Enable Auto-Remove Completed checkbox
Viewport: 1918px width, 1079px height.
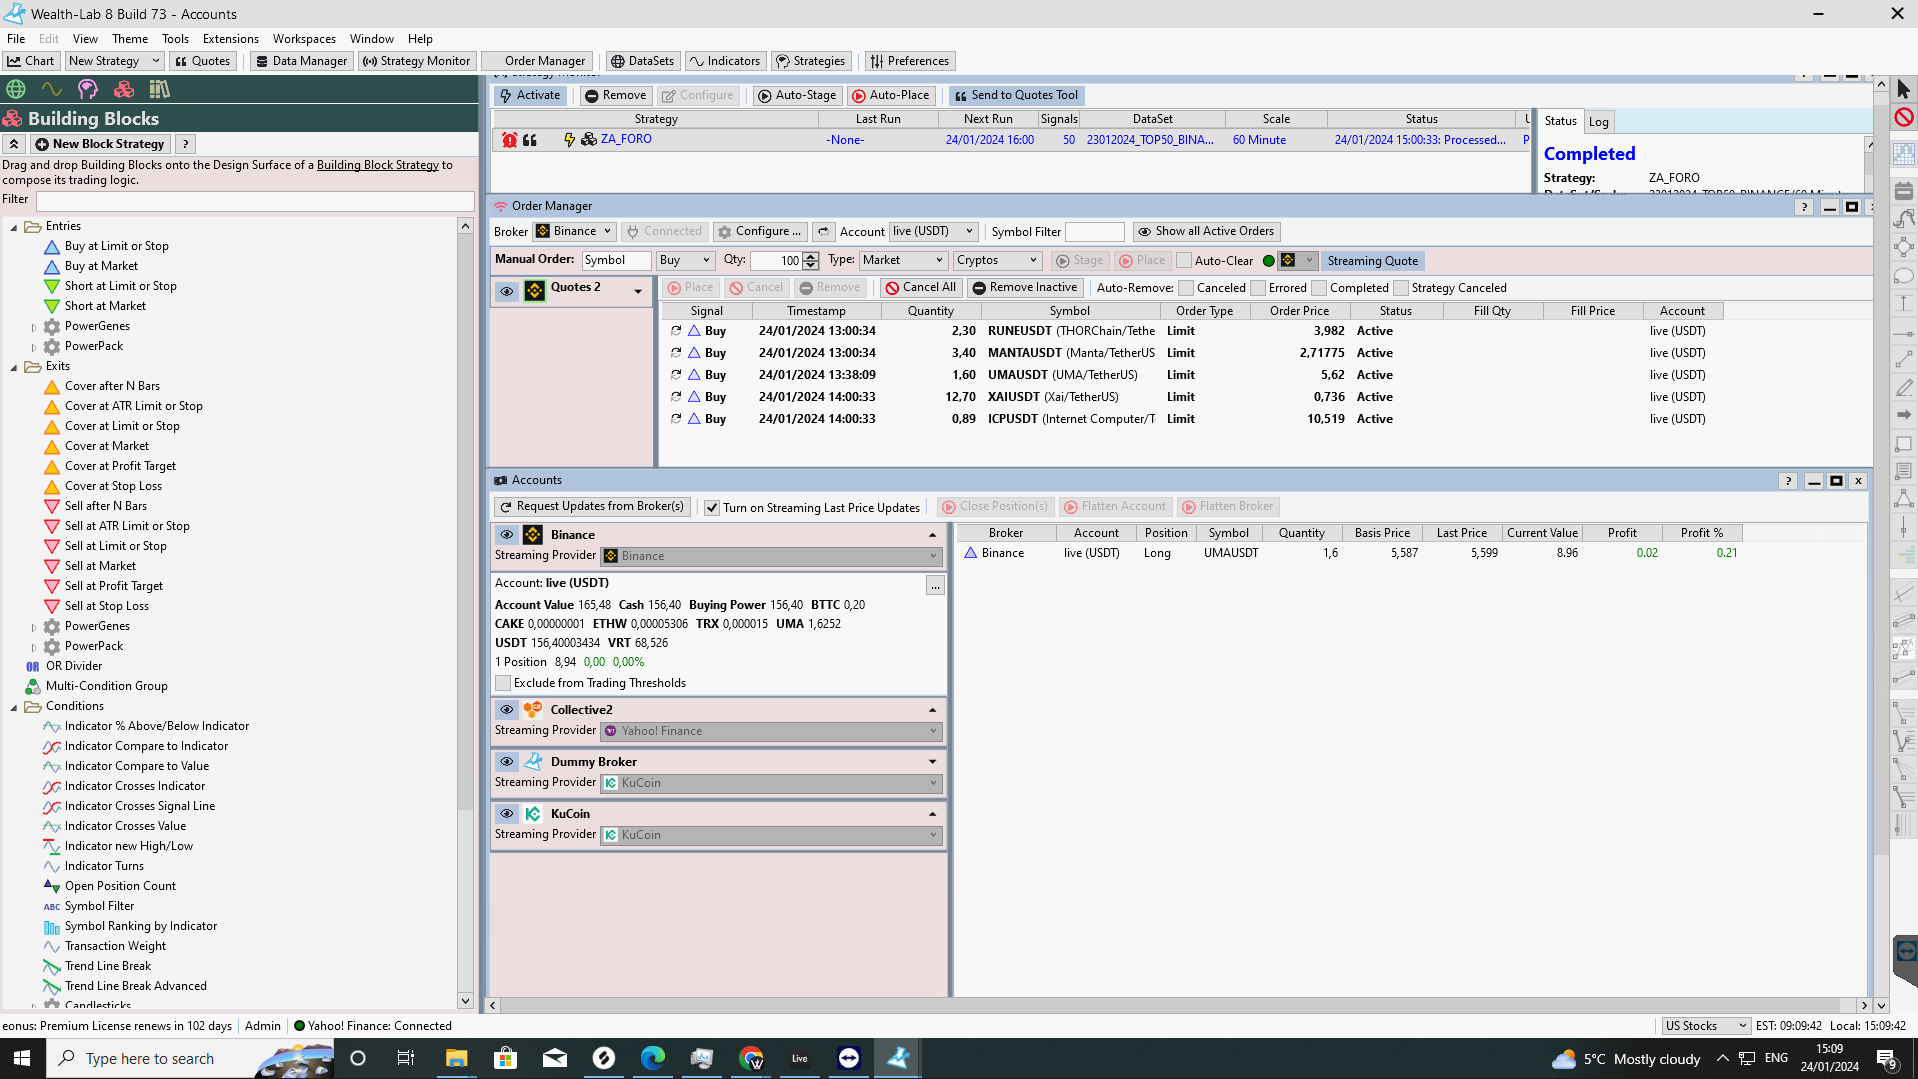click(x=1319, y=288)
